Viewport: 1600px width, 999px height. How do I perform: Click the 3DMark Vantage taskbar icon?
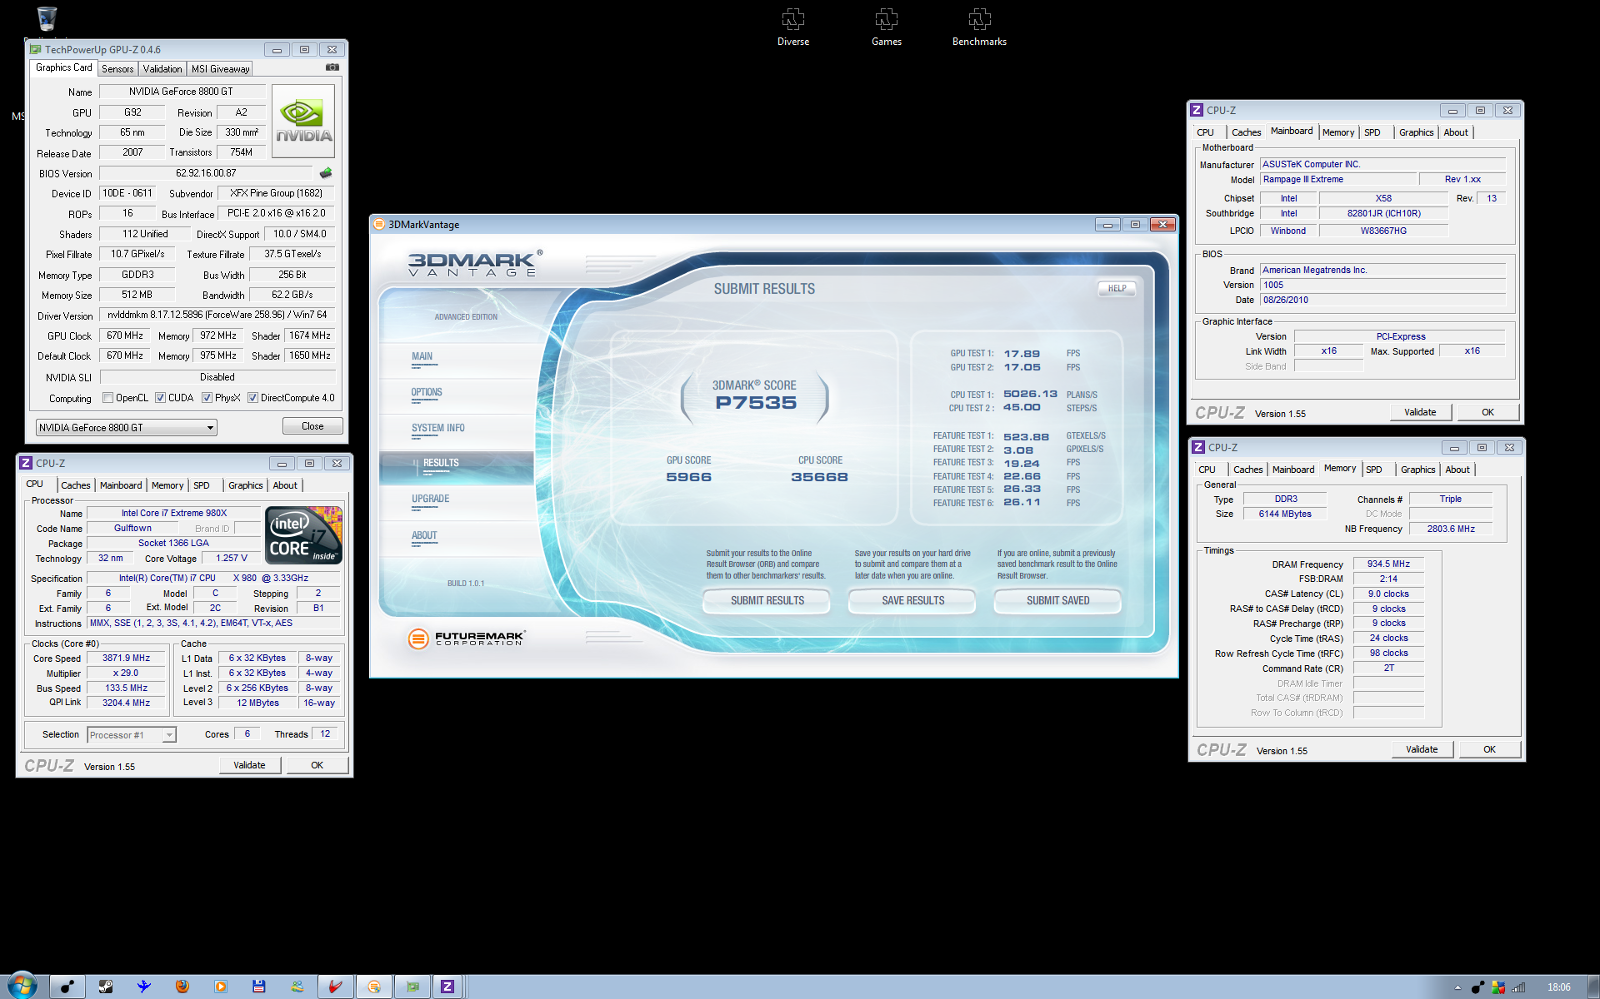point(374,986)
